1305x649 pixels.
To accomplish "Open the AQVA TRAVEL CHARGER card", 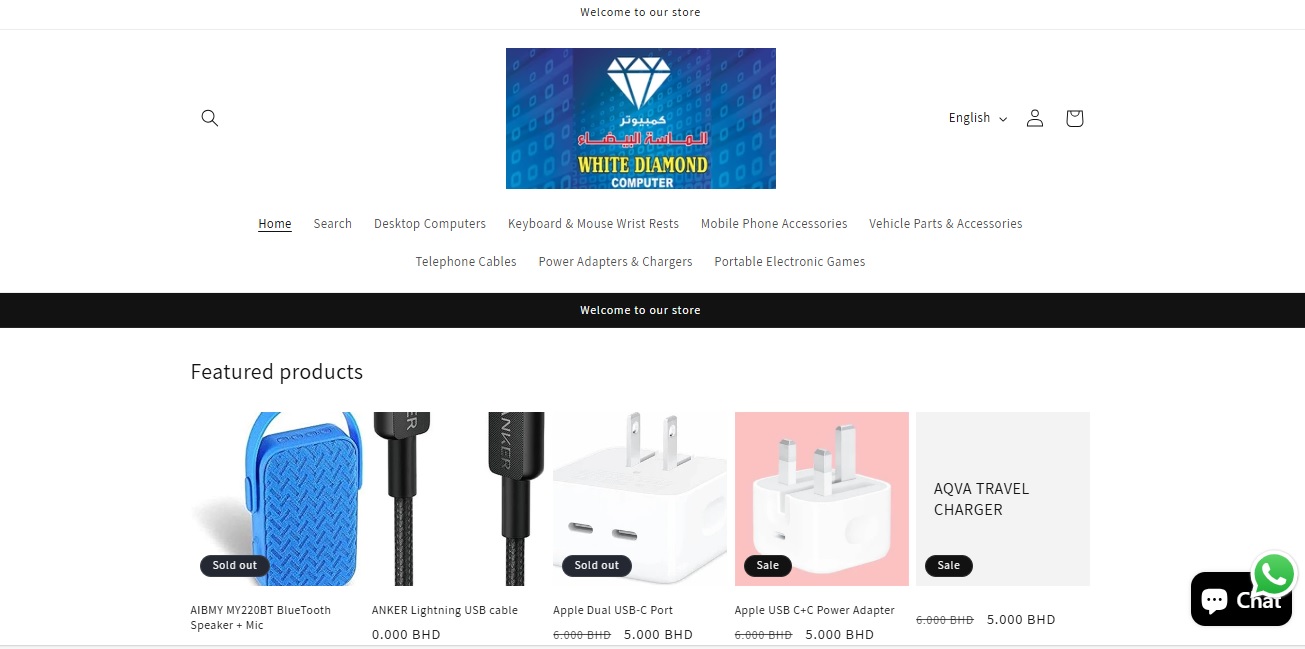I will [1003, 499].
